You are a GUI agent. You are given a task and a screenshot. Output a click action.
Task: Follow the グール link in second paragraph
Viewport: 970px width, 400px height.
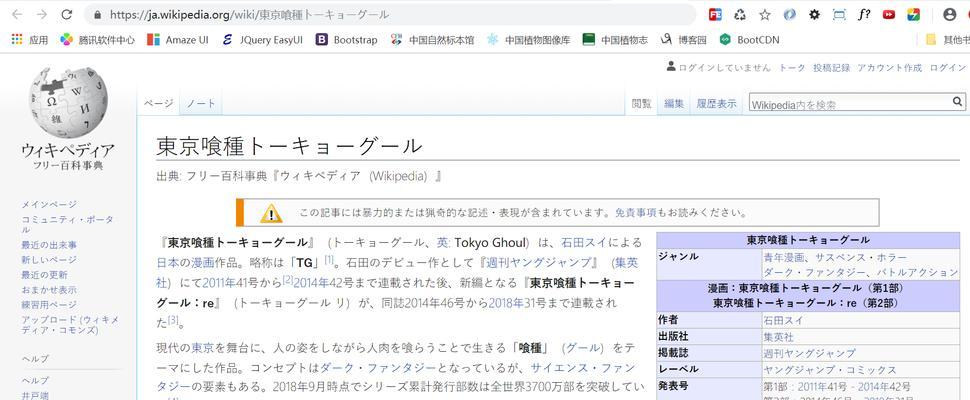[585, 347]
